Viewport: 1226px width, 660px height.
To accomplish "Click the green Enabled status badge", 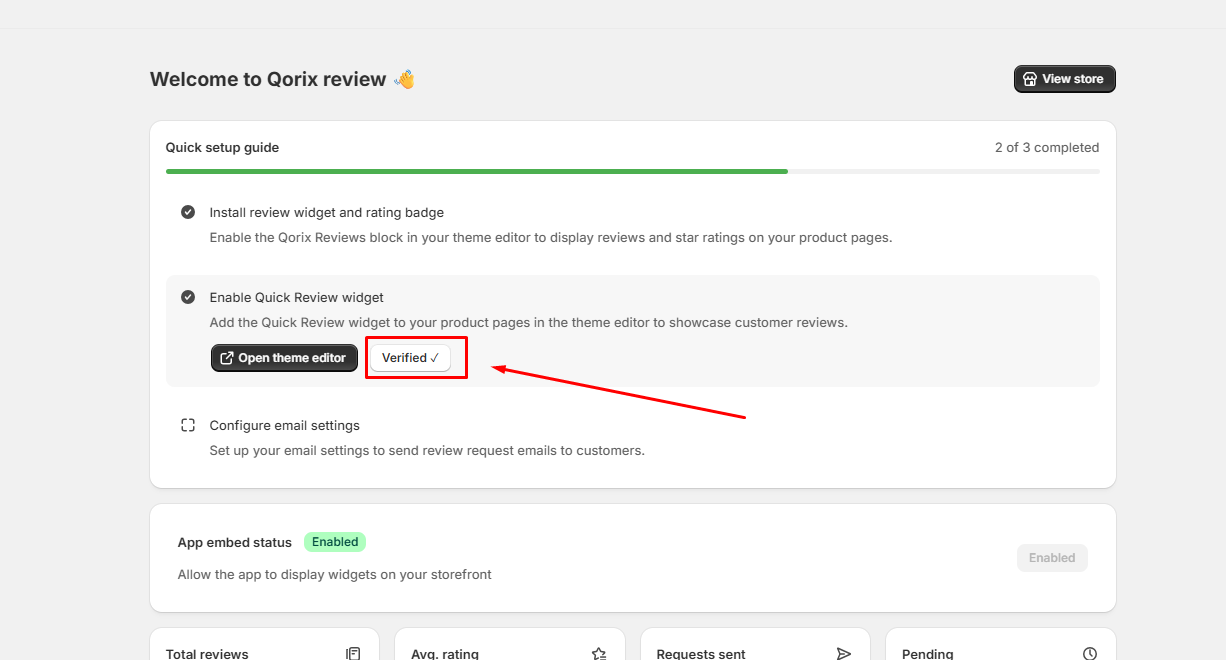I will (335, 542).
